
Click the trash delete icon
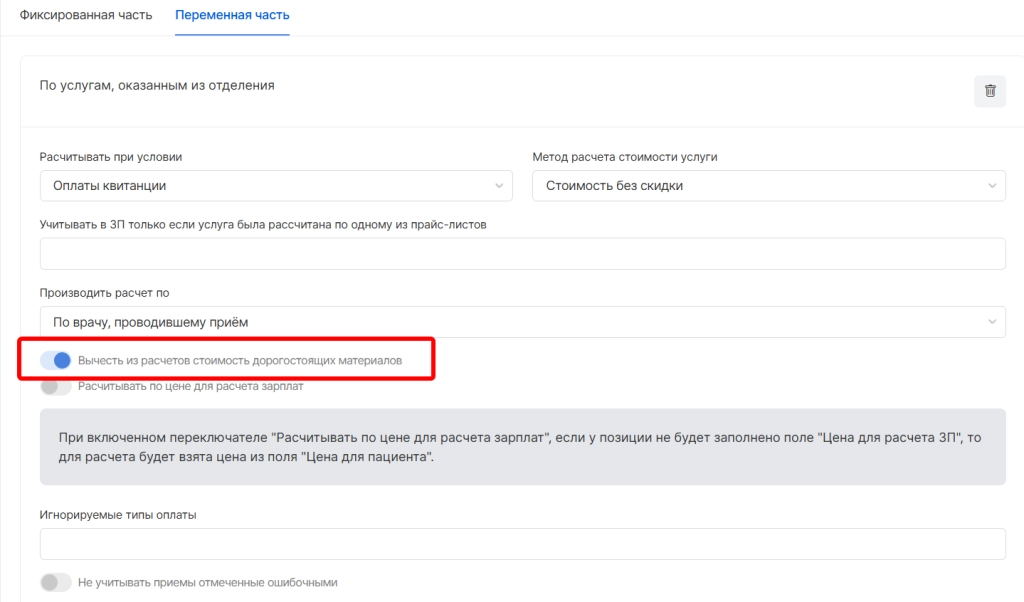pyautogui.click(x=990, y=91)
